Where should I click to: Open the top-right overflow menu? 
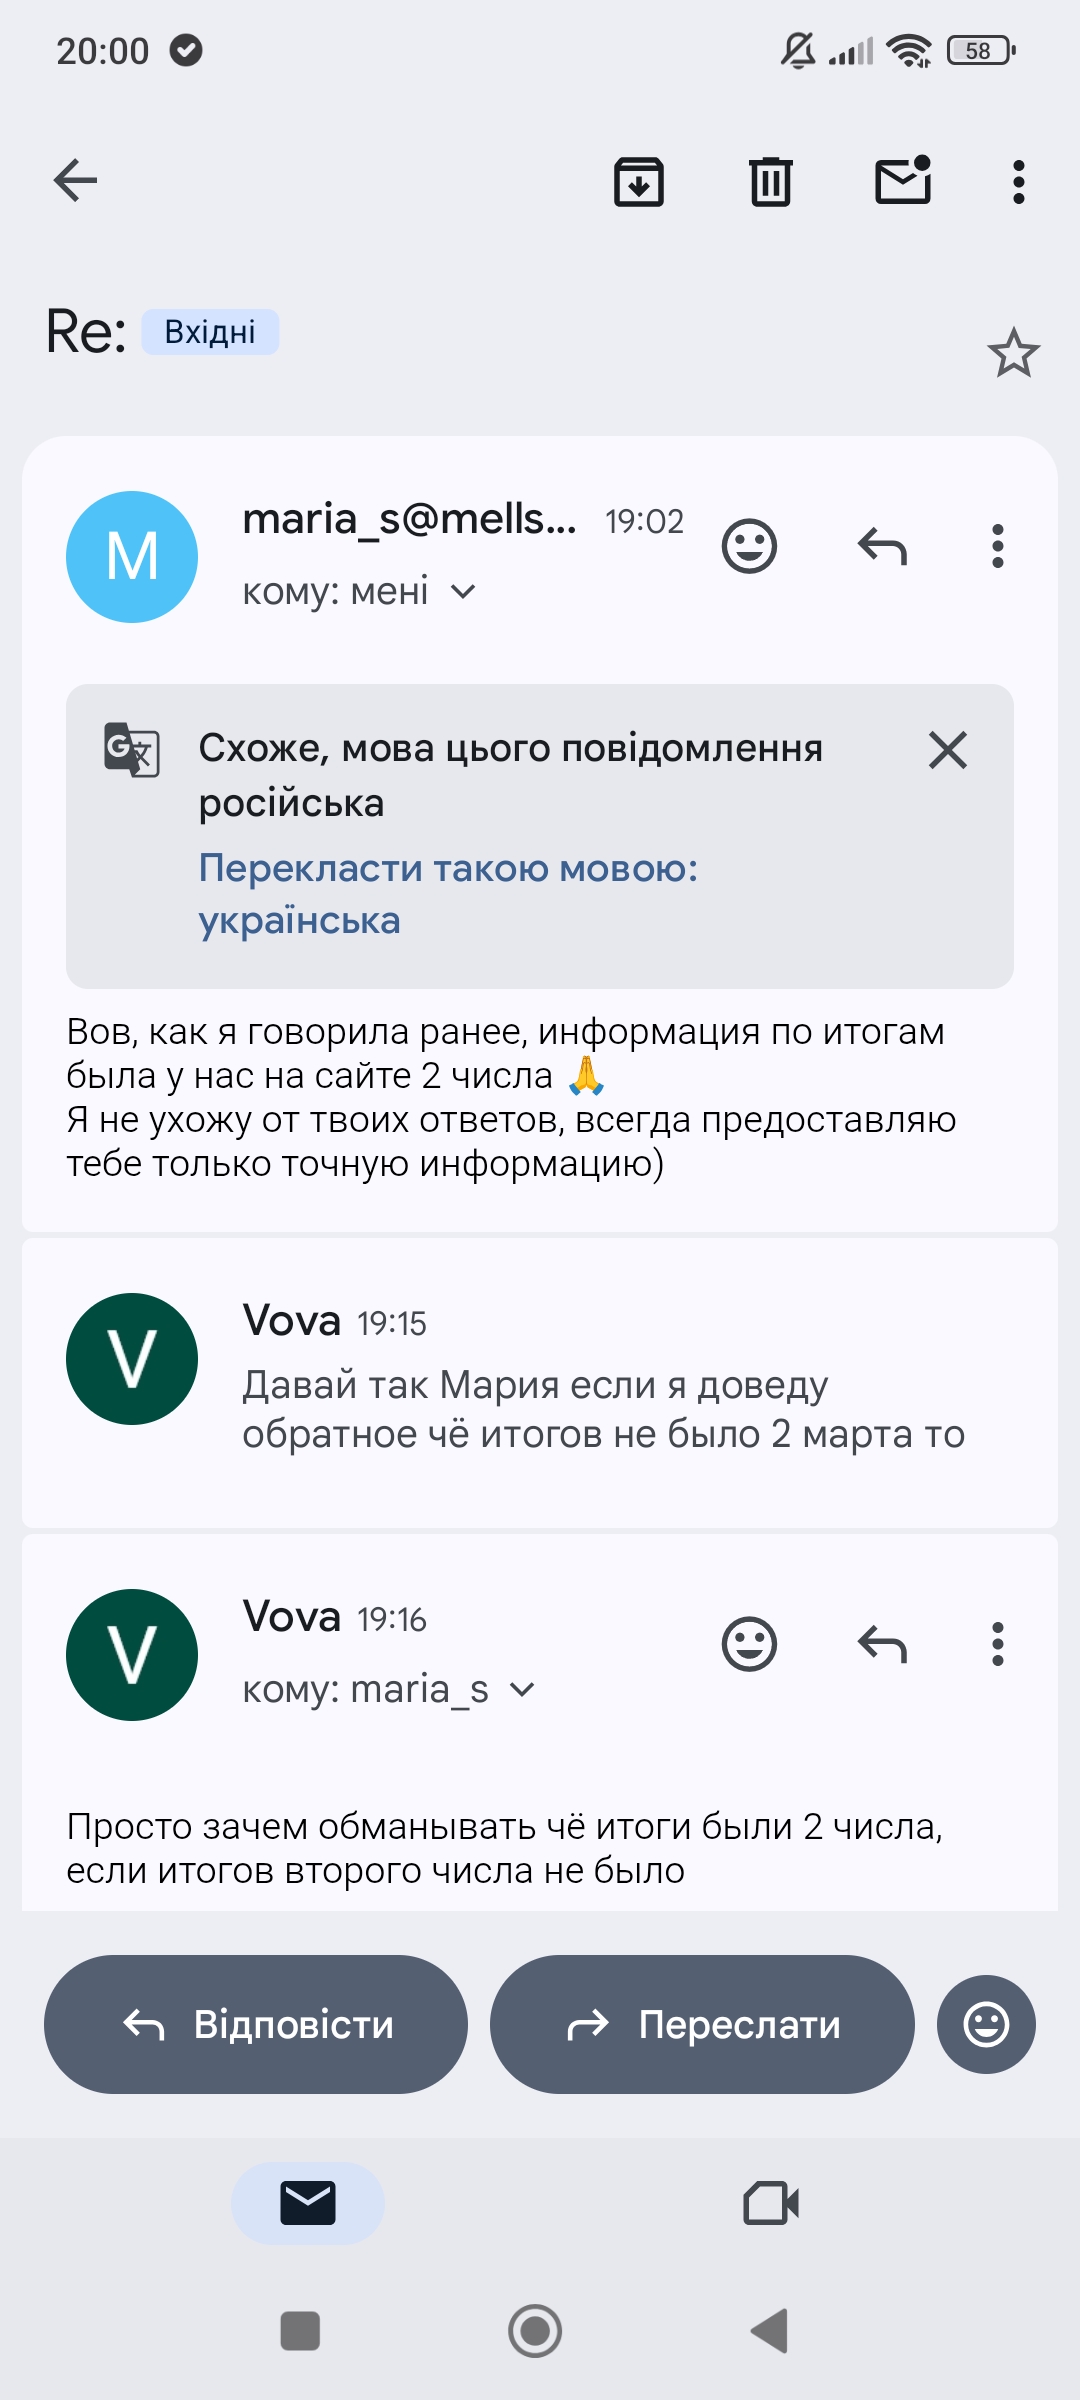tap(1019, 182)
